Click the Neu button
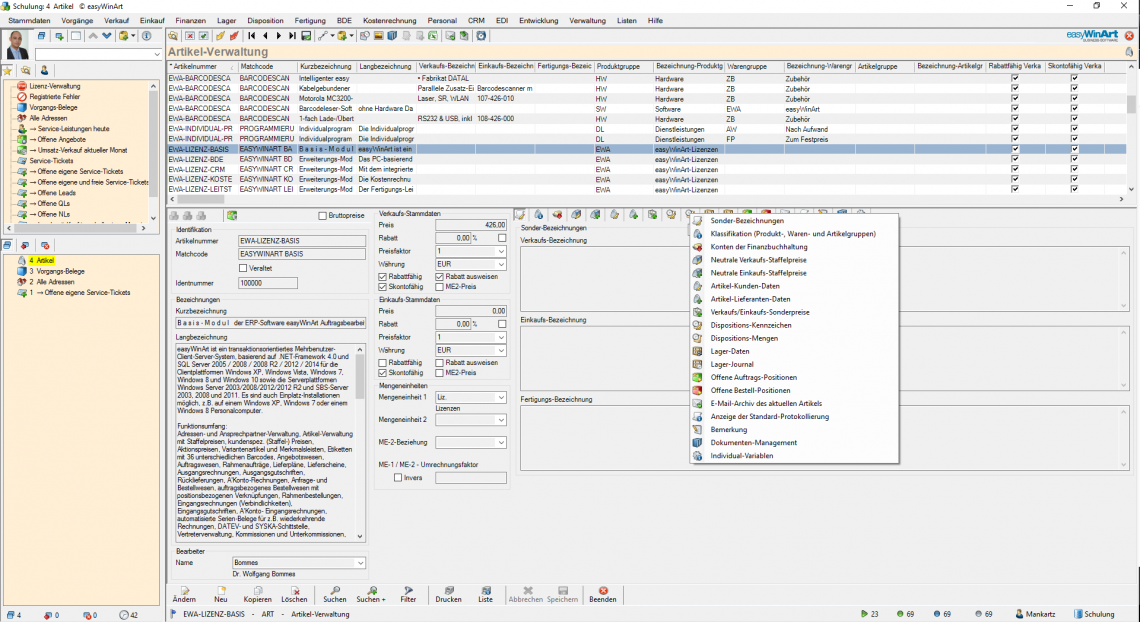 point(220,594)
